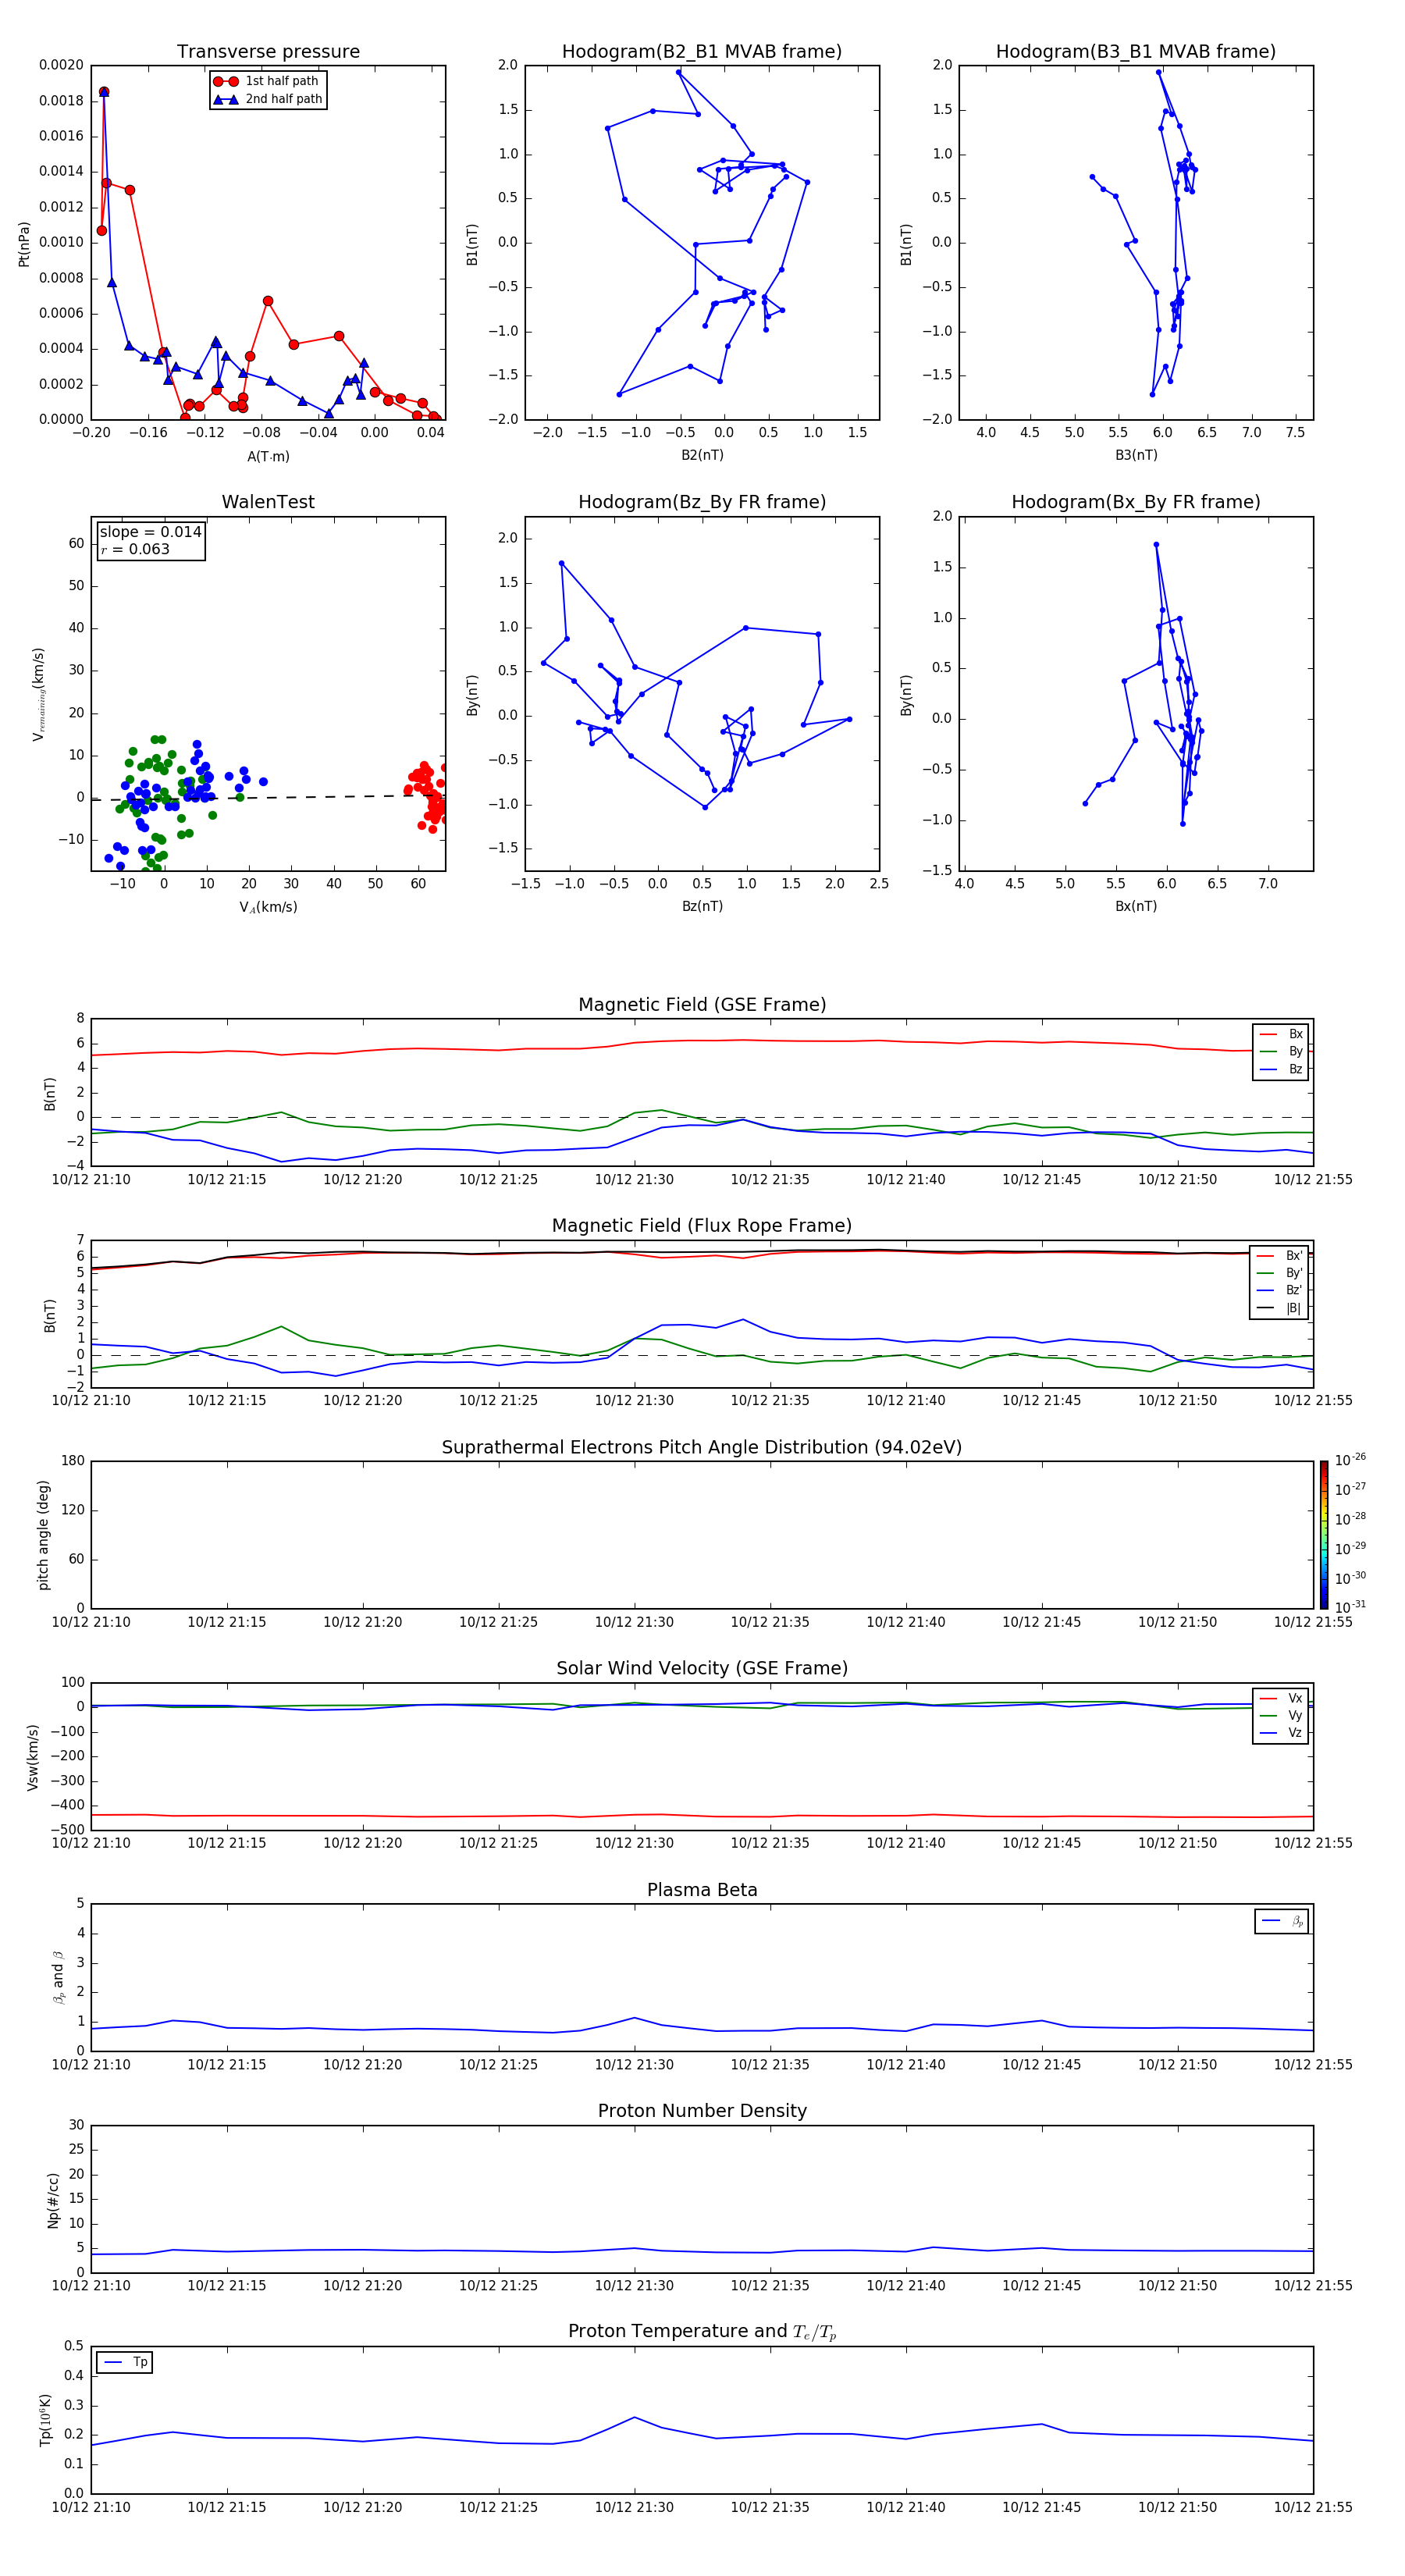Viewport: 1405px width, 2576px height.
Task: Click the 'Bx(nT)' x-axis label
Action: pos(1136,906)
